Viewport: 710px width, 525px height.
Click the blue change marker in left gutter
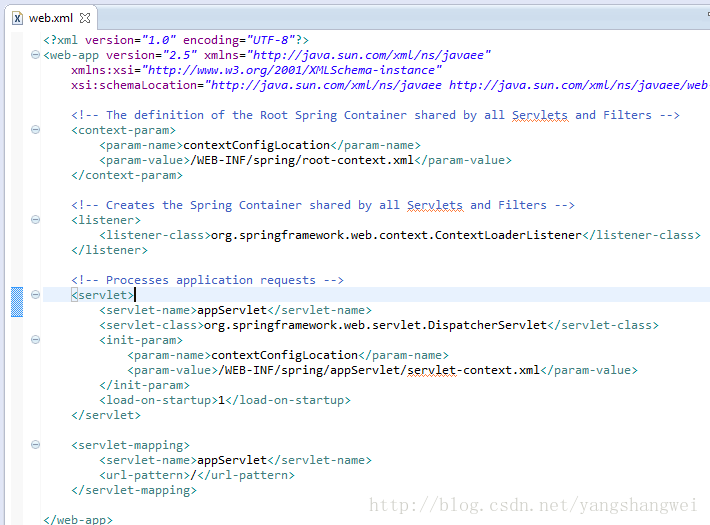(x=16, y=301)
